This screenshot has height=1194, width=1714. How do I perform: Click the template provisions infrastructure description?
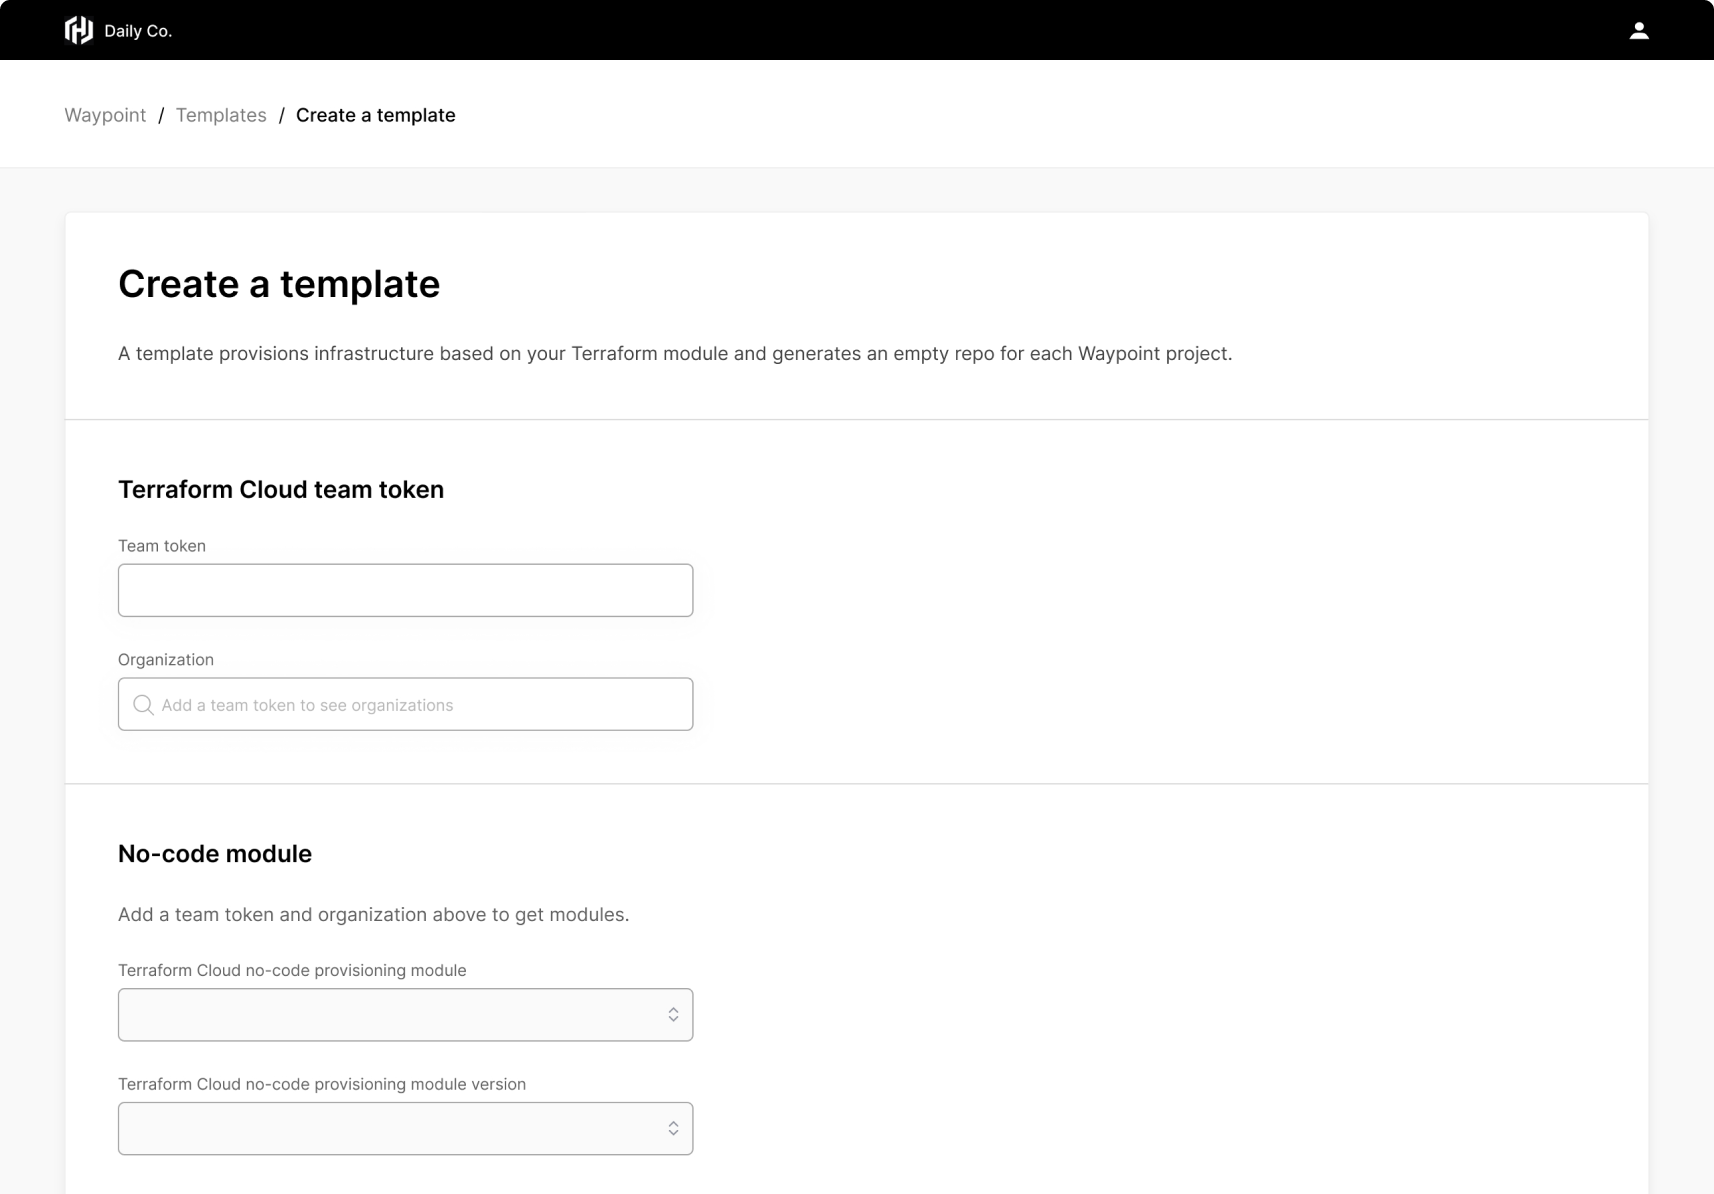(675, 354)
